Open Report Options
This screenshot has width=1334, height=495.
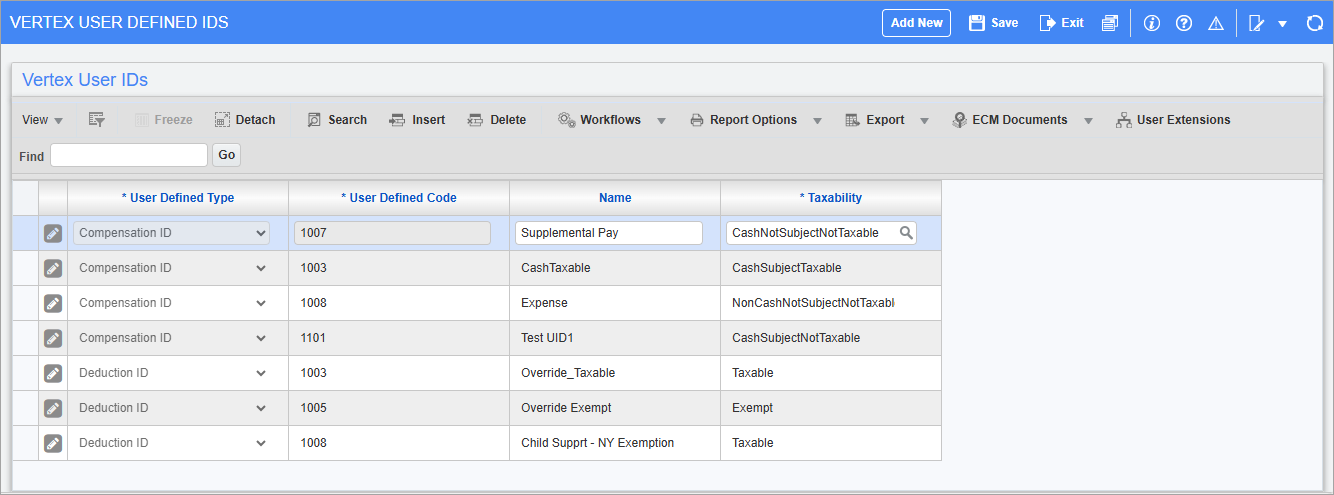point(744,120)
